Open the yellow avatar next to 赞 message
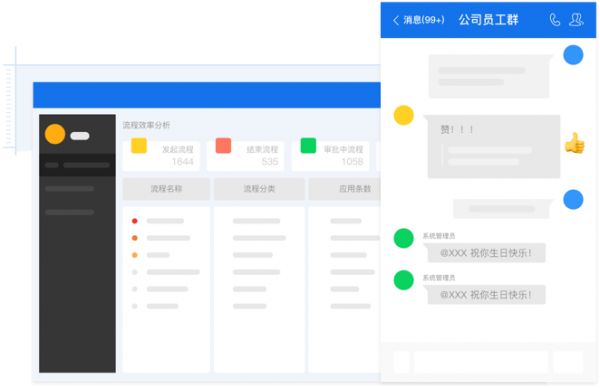Viewport: 600px width, 388px height. pyautogui.click(x=404, y=115)
